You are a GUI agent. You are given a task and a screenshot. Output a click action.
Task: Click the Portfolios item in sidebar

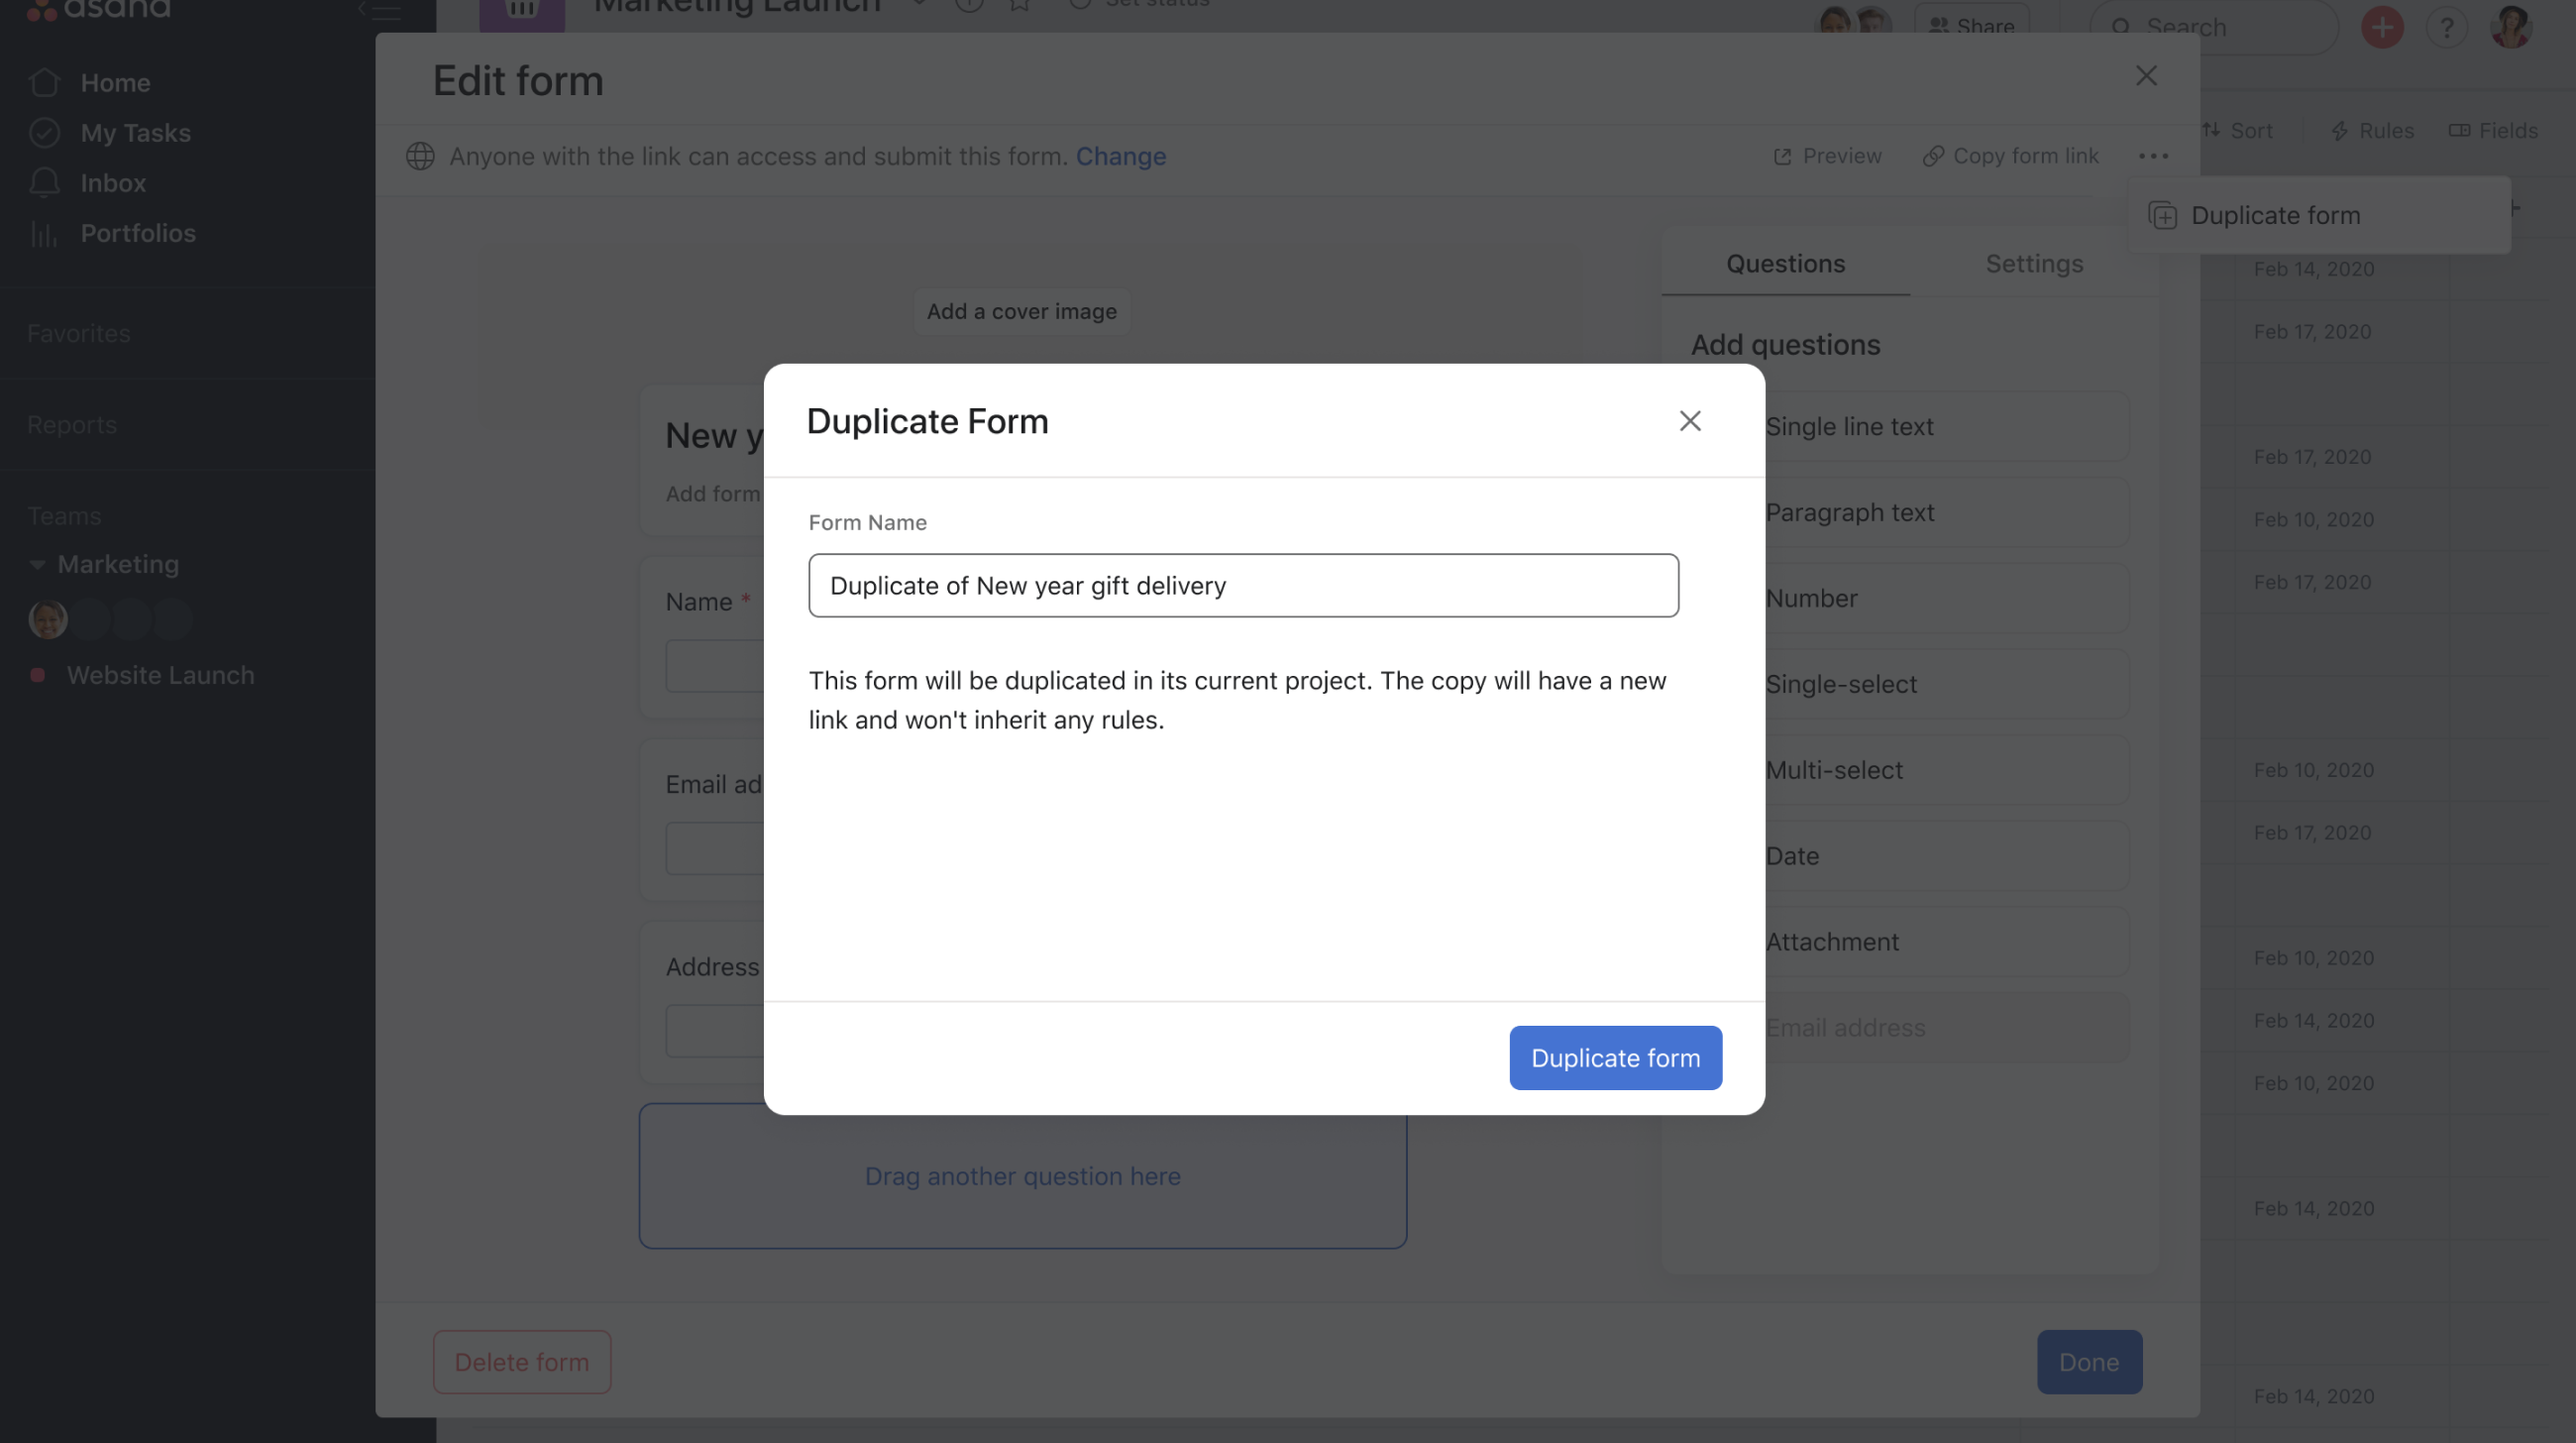[138, 232]
